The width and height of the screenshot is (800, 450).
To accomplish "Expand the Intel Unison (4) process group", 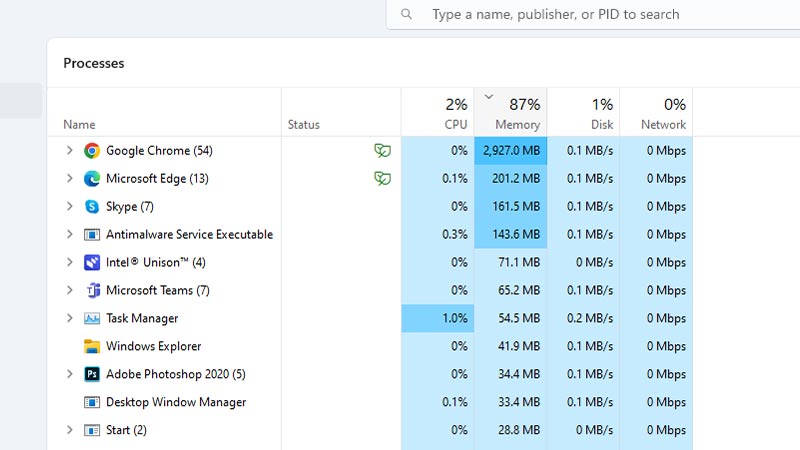I will [69, 262].
